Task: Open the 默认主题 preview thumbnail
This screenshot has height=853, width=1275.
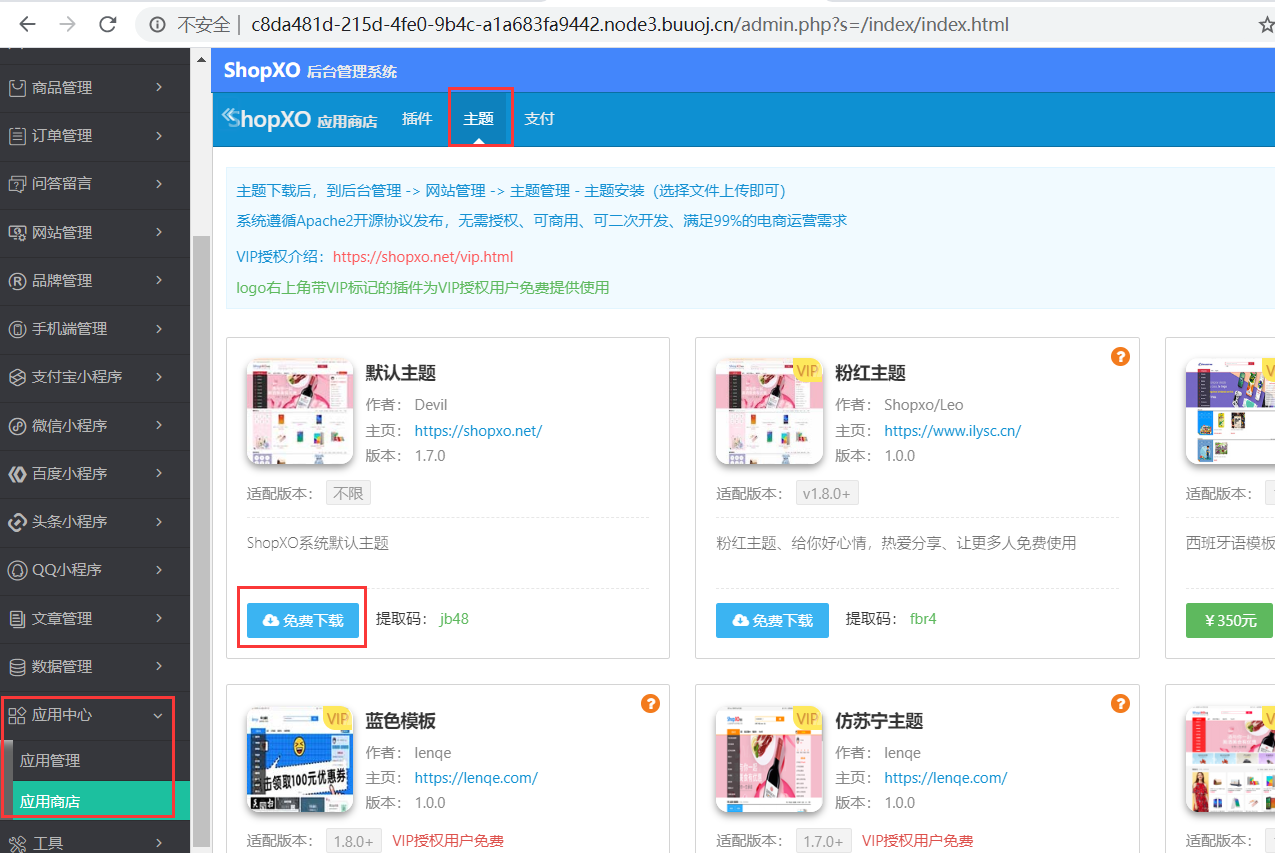Action: (300, 410)
